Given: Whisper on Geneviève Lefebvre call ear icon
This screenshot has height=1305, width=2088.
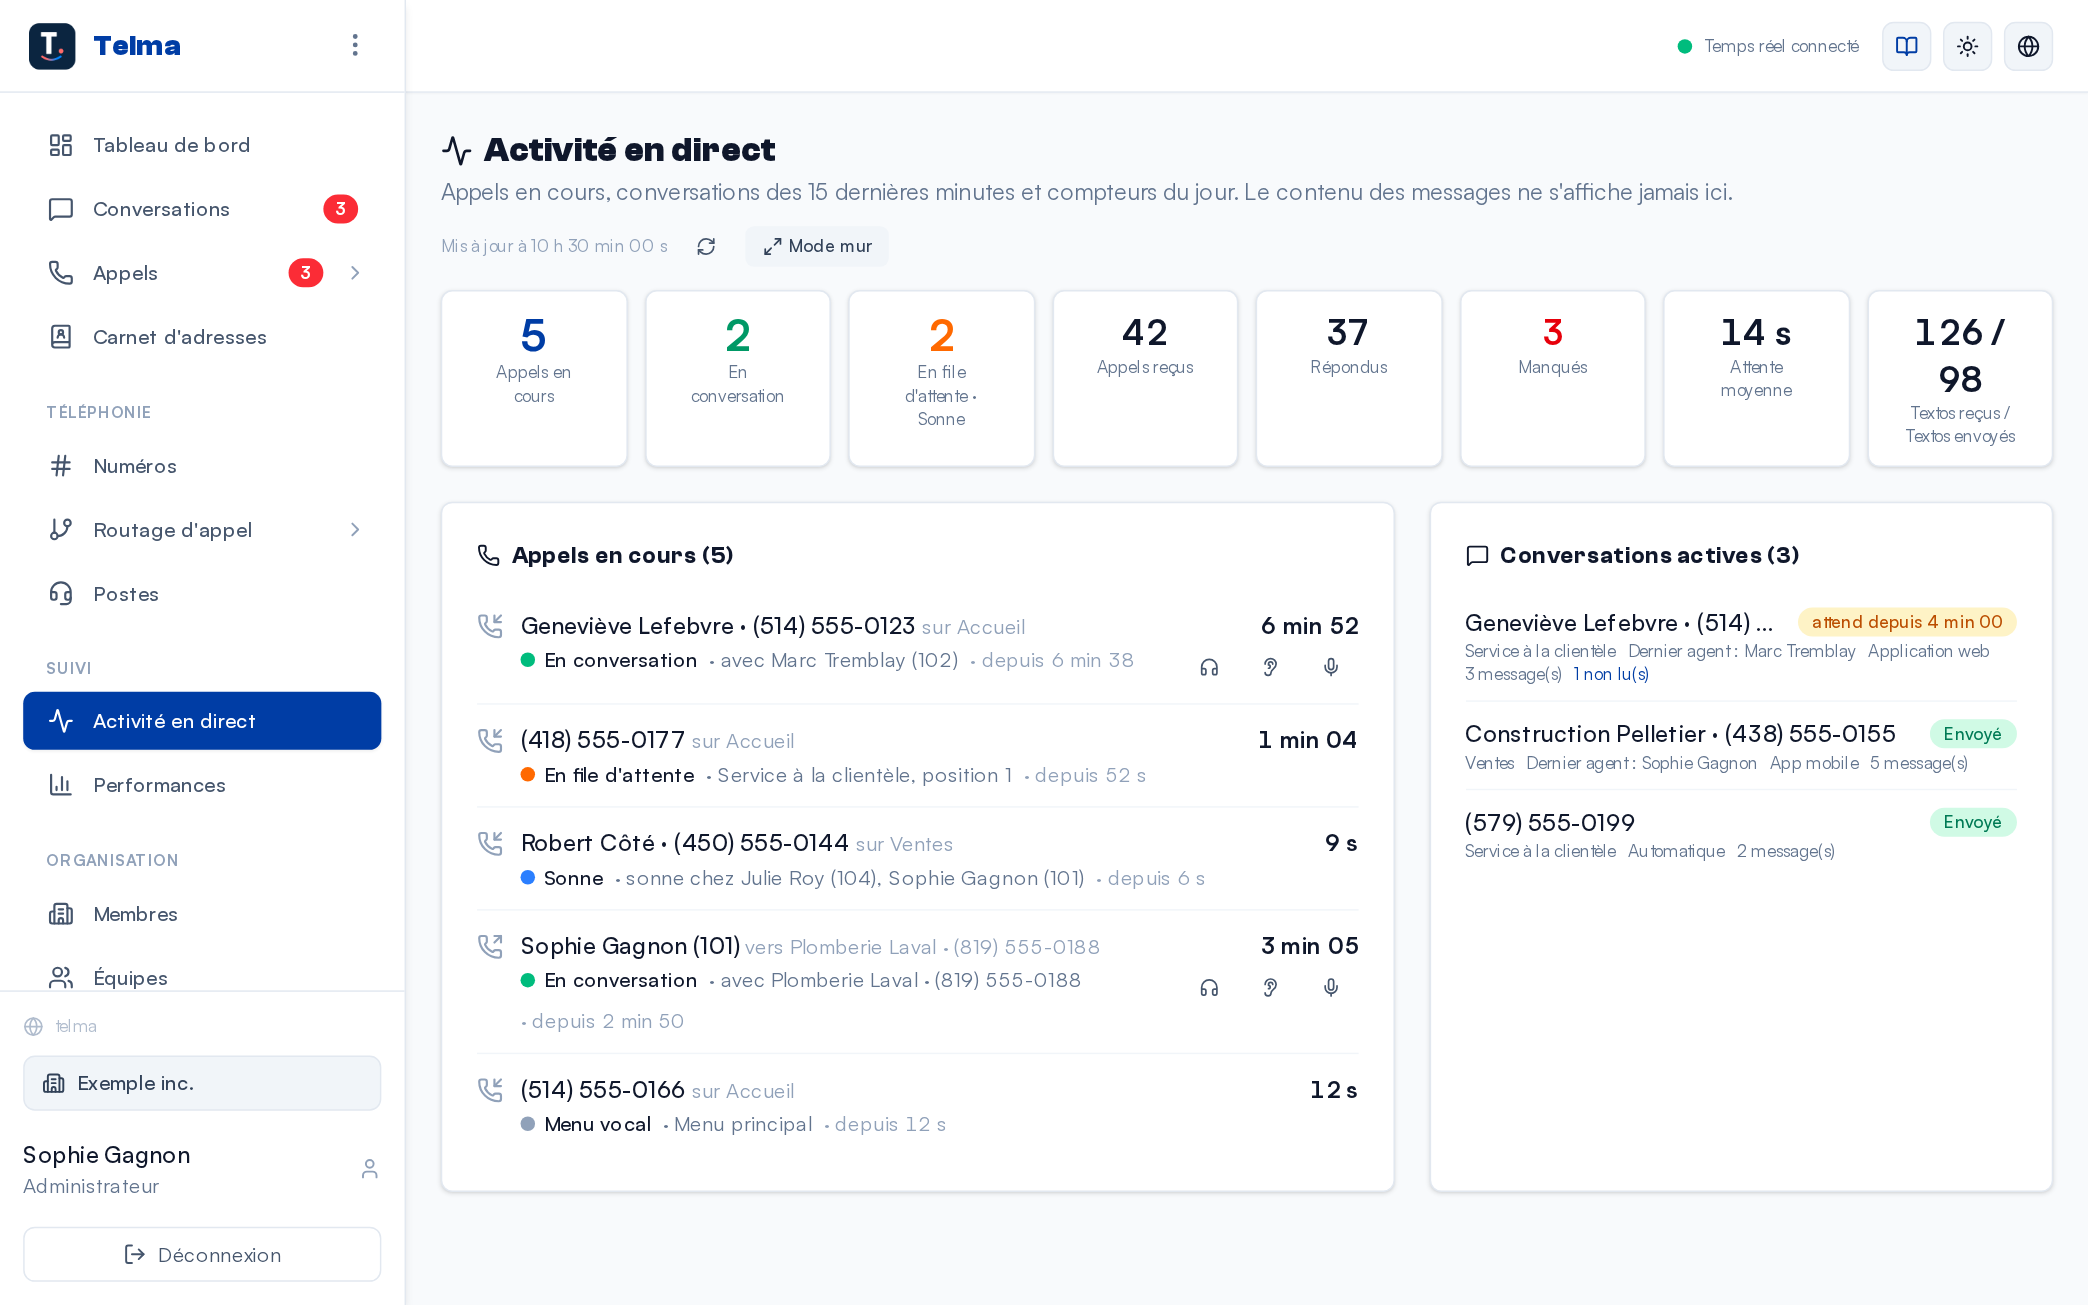Looking at the screenshot, I should click(1270, 667).
